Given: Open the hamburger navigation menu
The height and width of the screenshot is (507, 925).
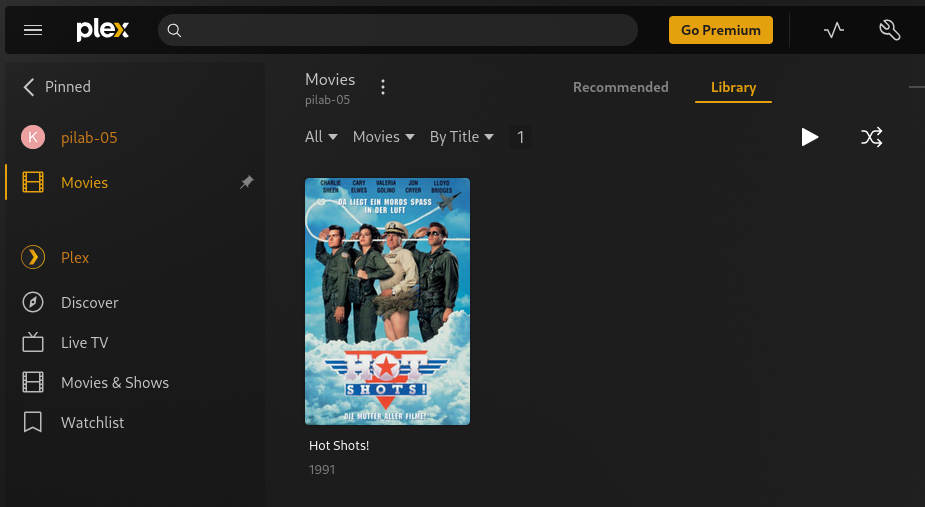Looking at the screenshot, I should tap(33, 30).
